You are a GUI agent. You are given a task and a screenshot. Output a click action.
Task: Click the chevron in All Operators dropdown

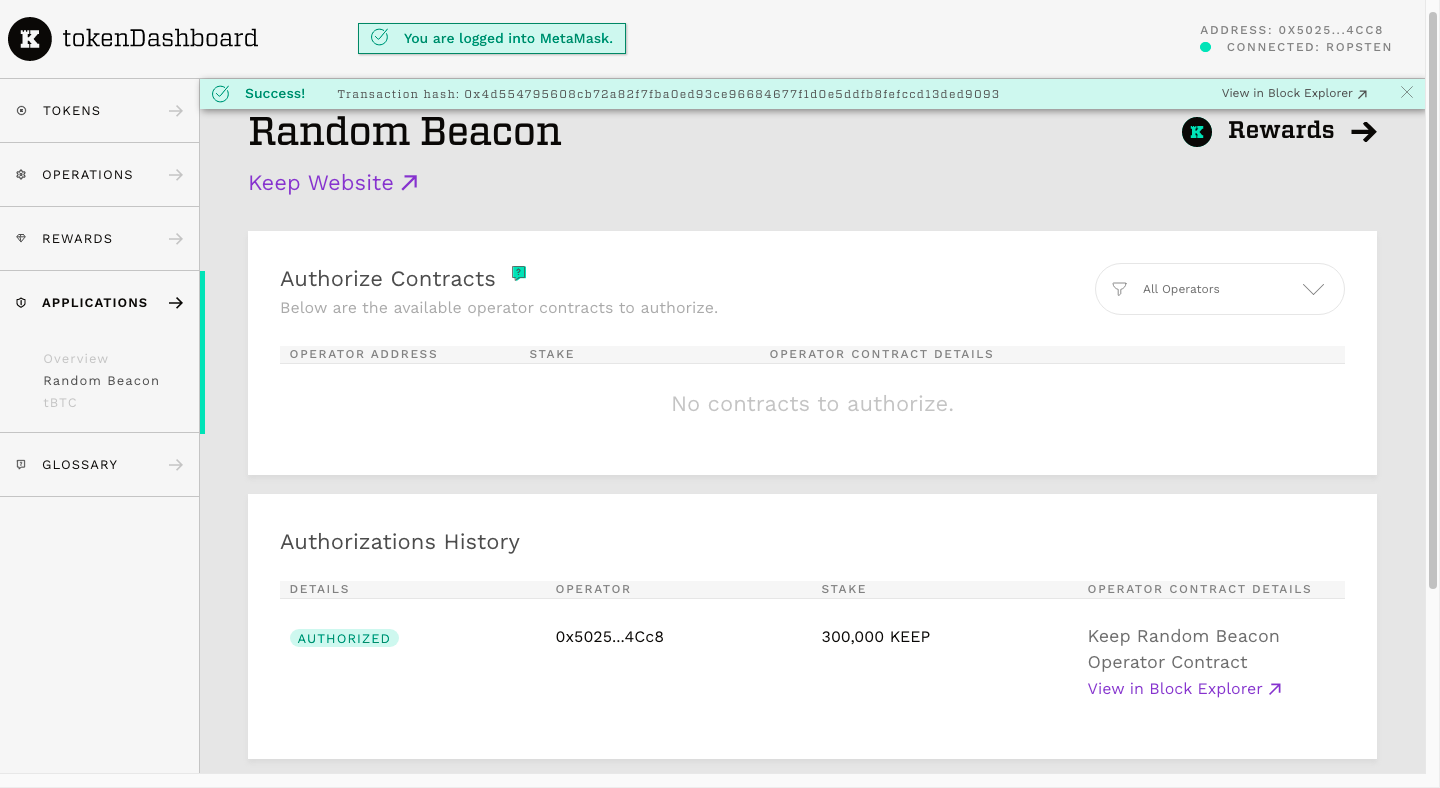[1314, 289]
